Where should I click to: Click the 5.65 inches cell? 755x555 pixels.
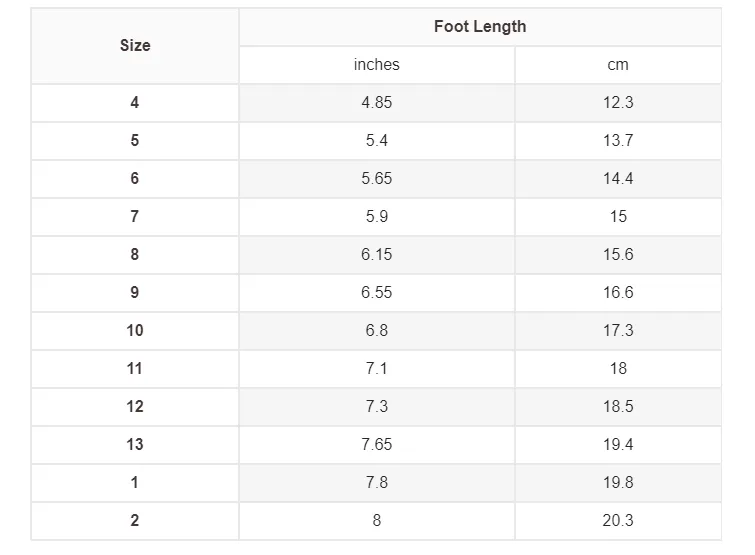(377, 179)
